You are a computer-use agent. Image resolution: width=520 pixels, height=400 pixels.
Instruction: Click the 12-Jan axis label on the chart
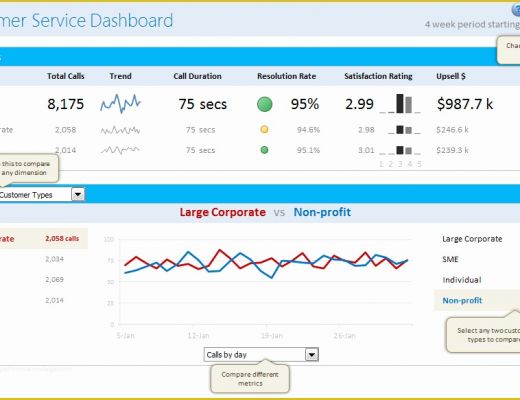pos(198,335)
